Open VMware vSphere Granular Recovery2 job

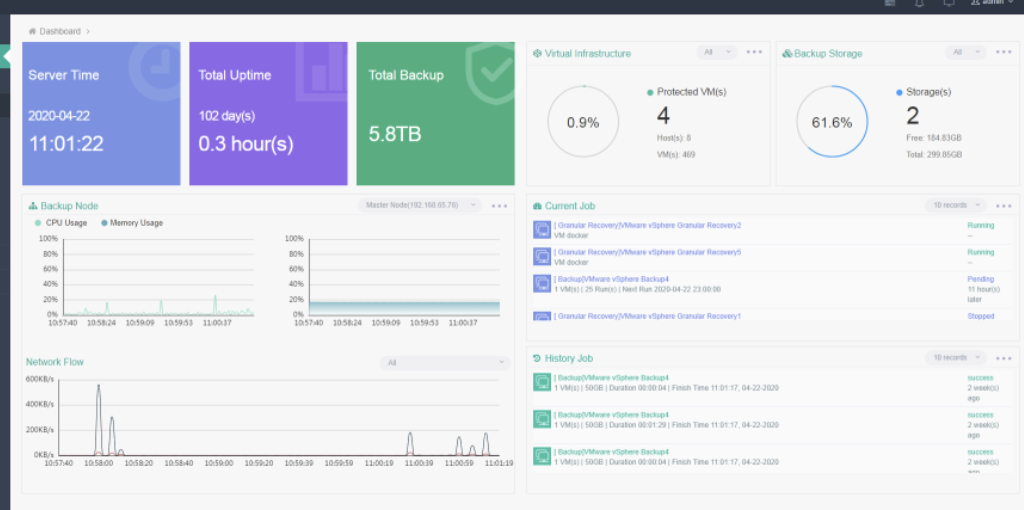647,225
